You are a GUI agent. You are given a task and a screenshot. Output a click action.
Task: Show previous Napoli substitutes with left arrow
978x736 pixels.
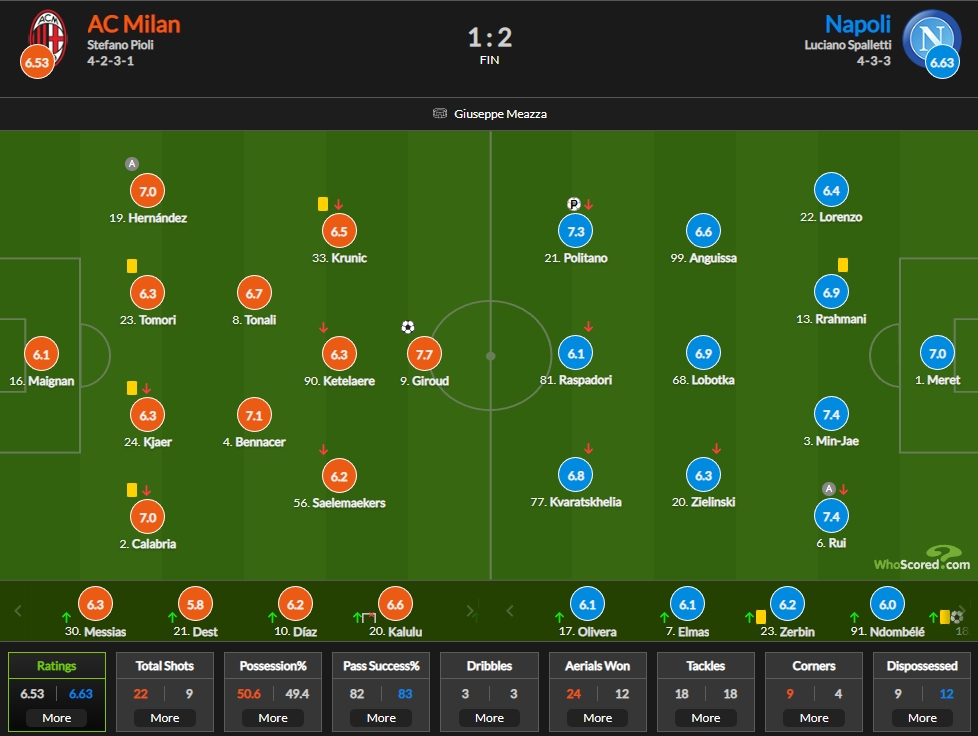pyautogui.click(x=510, y=611)
